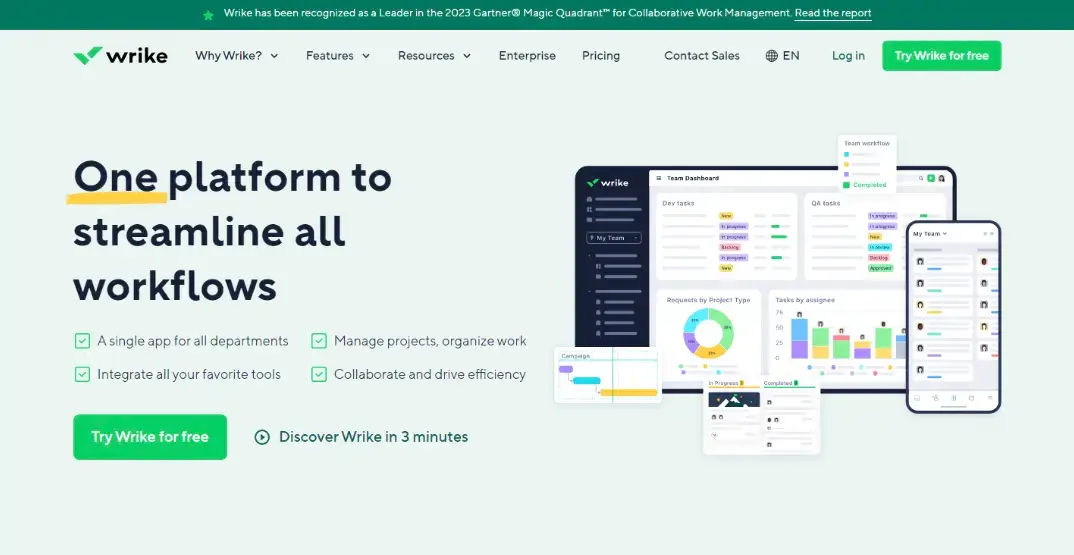Expand the Why Wrike? dropdown menu

[x=236, y=56]
